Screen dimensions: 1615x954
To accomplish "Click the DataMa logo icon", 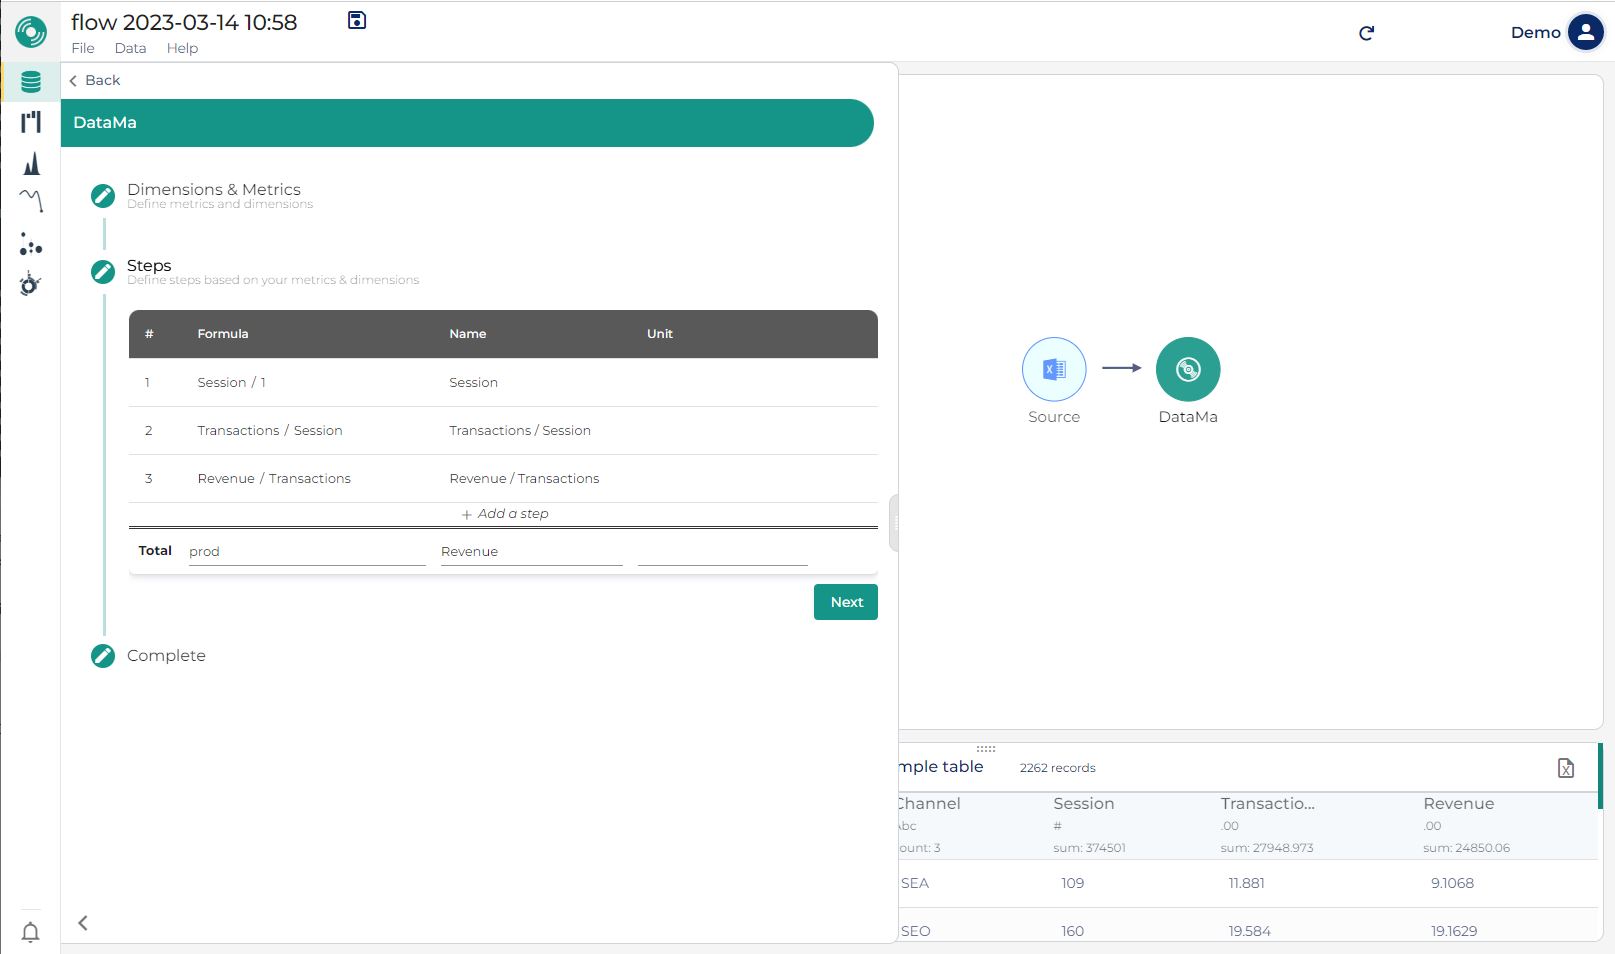I will [x=31, y=32].
